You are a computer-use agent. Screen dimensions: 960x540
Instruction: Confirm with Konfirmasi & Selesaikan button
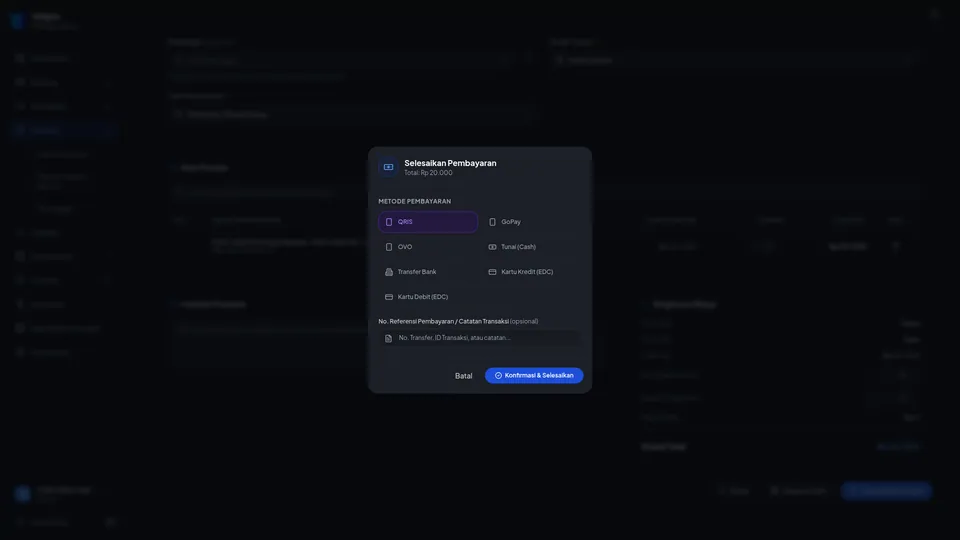pyautogui.click(x=534, y=375)
